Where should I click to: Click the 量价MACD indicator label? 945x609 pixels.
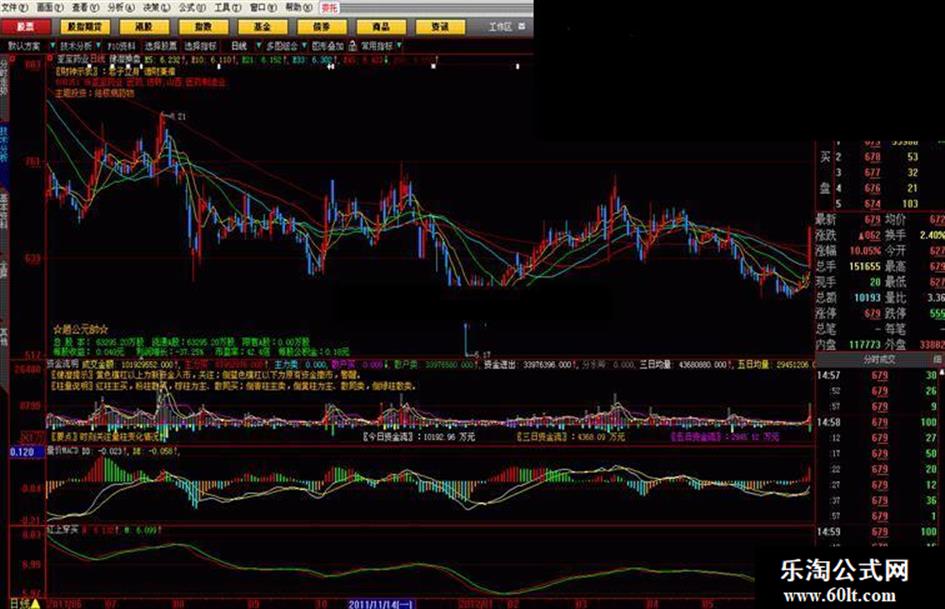click(63, 450)
